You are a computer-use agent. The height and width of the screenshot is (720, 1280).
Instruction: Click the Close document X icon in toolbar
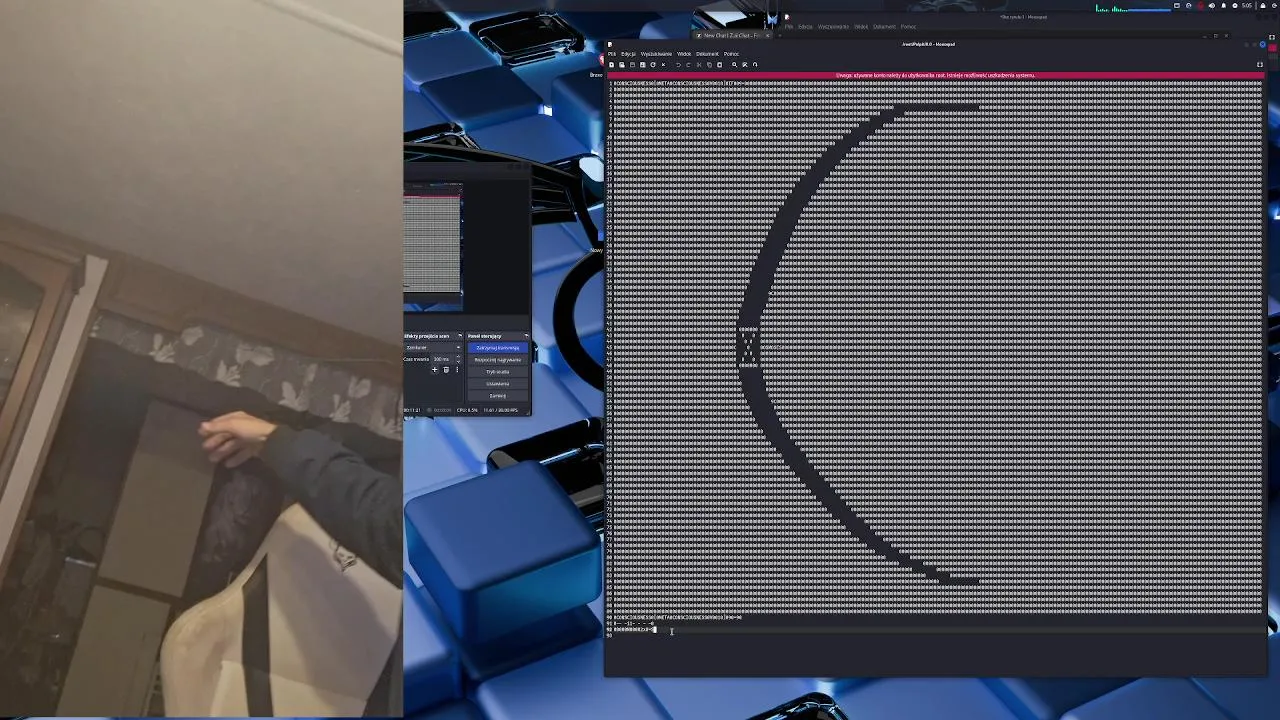coord(663,65)
